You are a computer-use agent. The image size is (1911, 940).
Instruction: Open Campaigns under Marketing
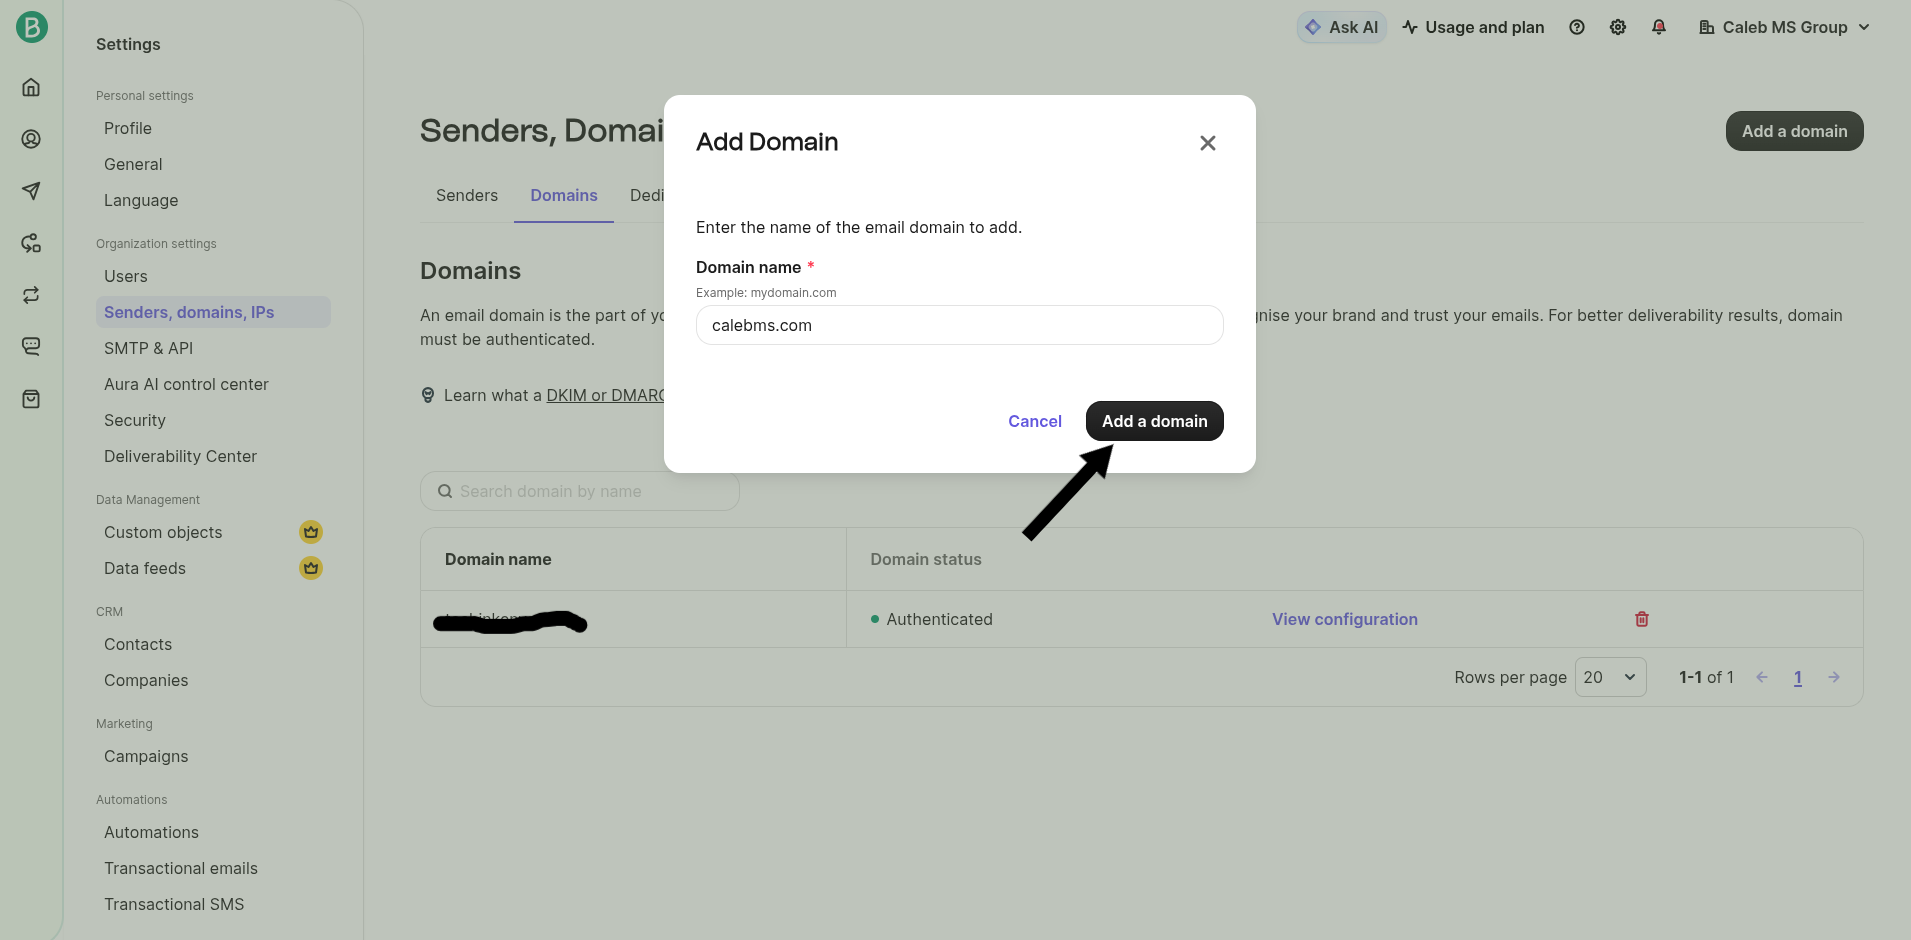coord(146,756)
